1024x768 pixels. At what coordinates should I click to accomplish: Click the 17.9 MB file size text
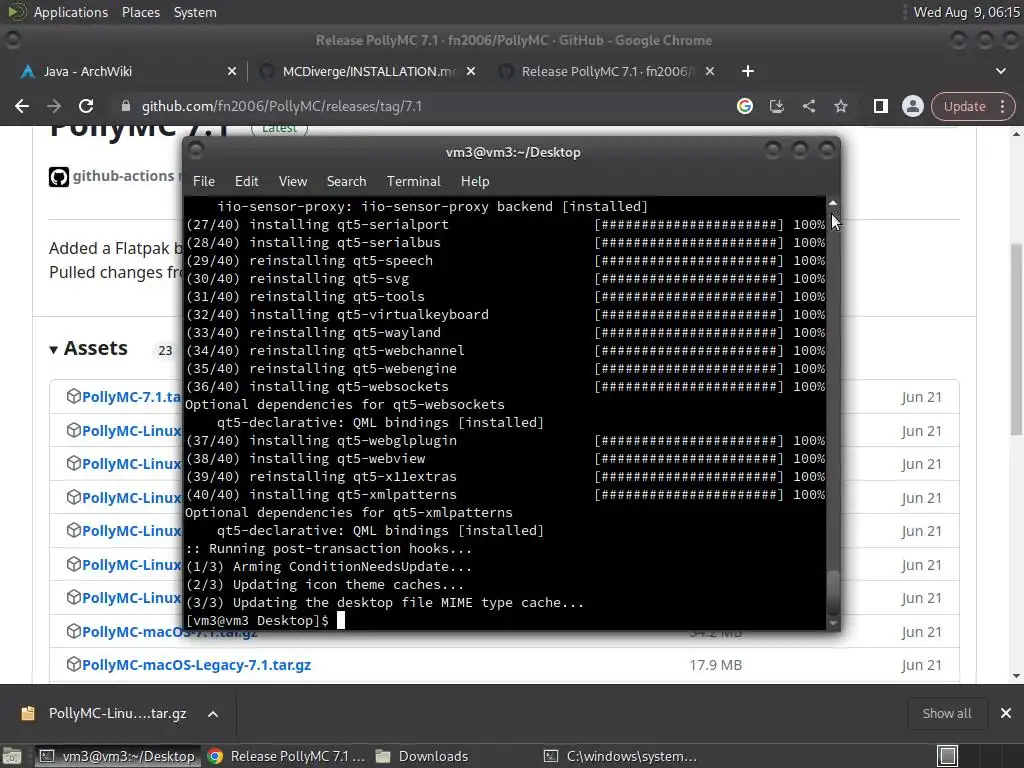pos(716,665)
